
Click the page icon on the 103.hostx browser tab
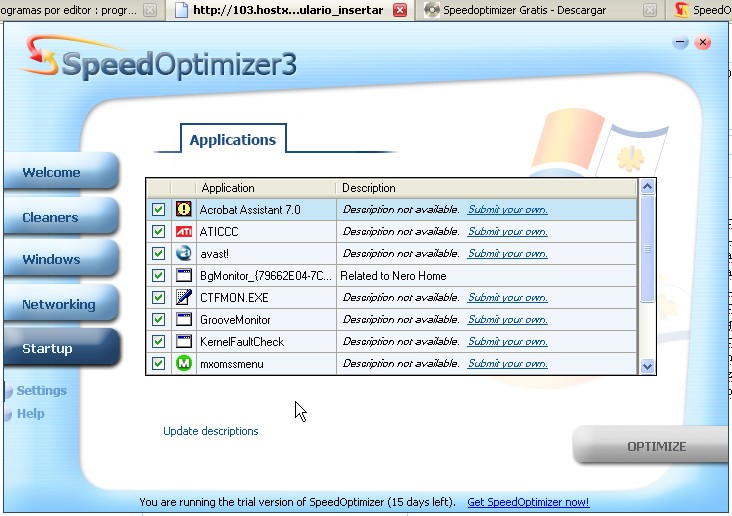tap(181, 10)
